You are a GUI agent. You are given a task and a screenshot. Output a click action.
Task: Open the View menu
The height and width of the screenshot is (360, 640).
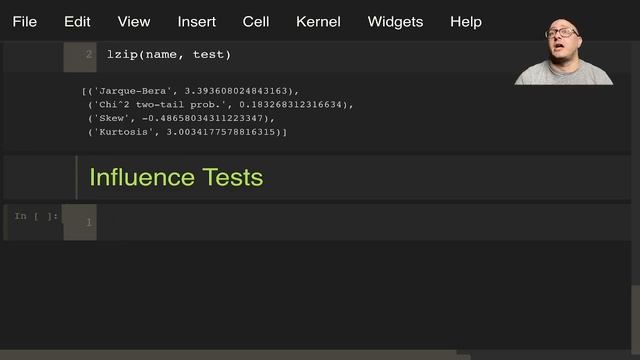click(134, 22)
